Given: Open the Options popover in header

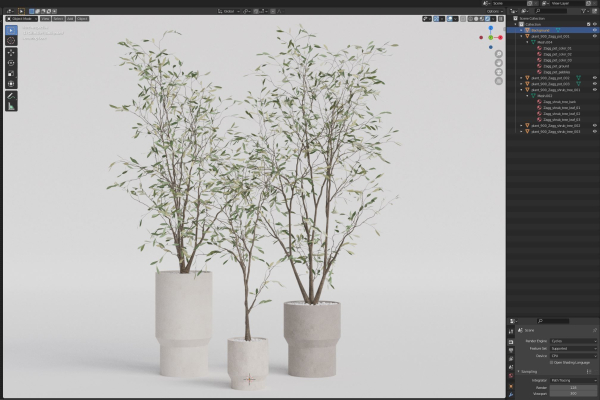Looking at the screenshot, I should tap(495, 11).
